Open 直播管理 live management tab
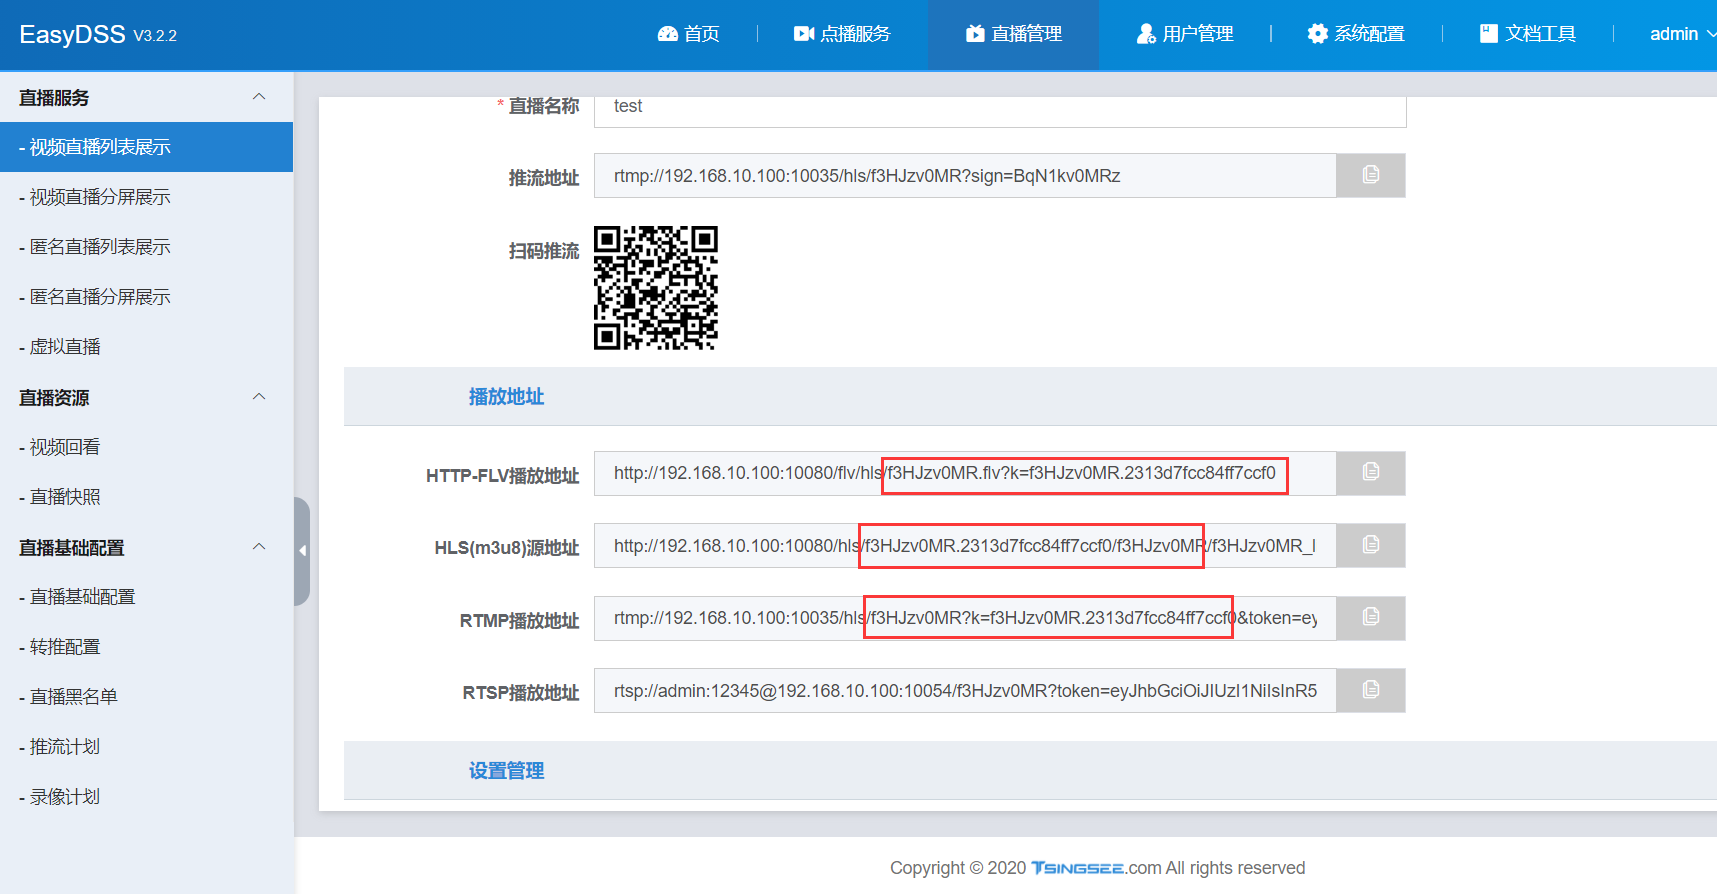1717x894 pixels. pyautogui.click(x=1014, y=34)
